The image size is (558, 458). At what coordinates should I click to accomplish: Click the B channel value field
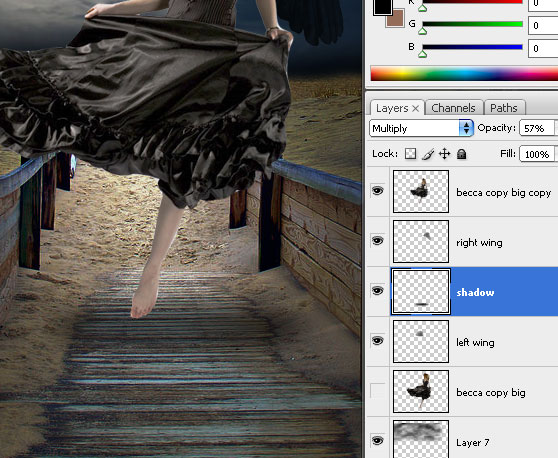click(543, 48)
